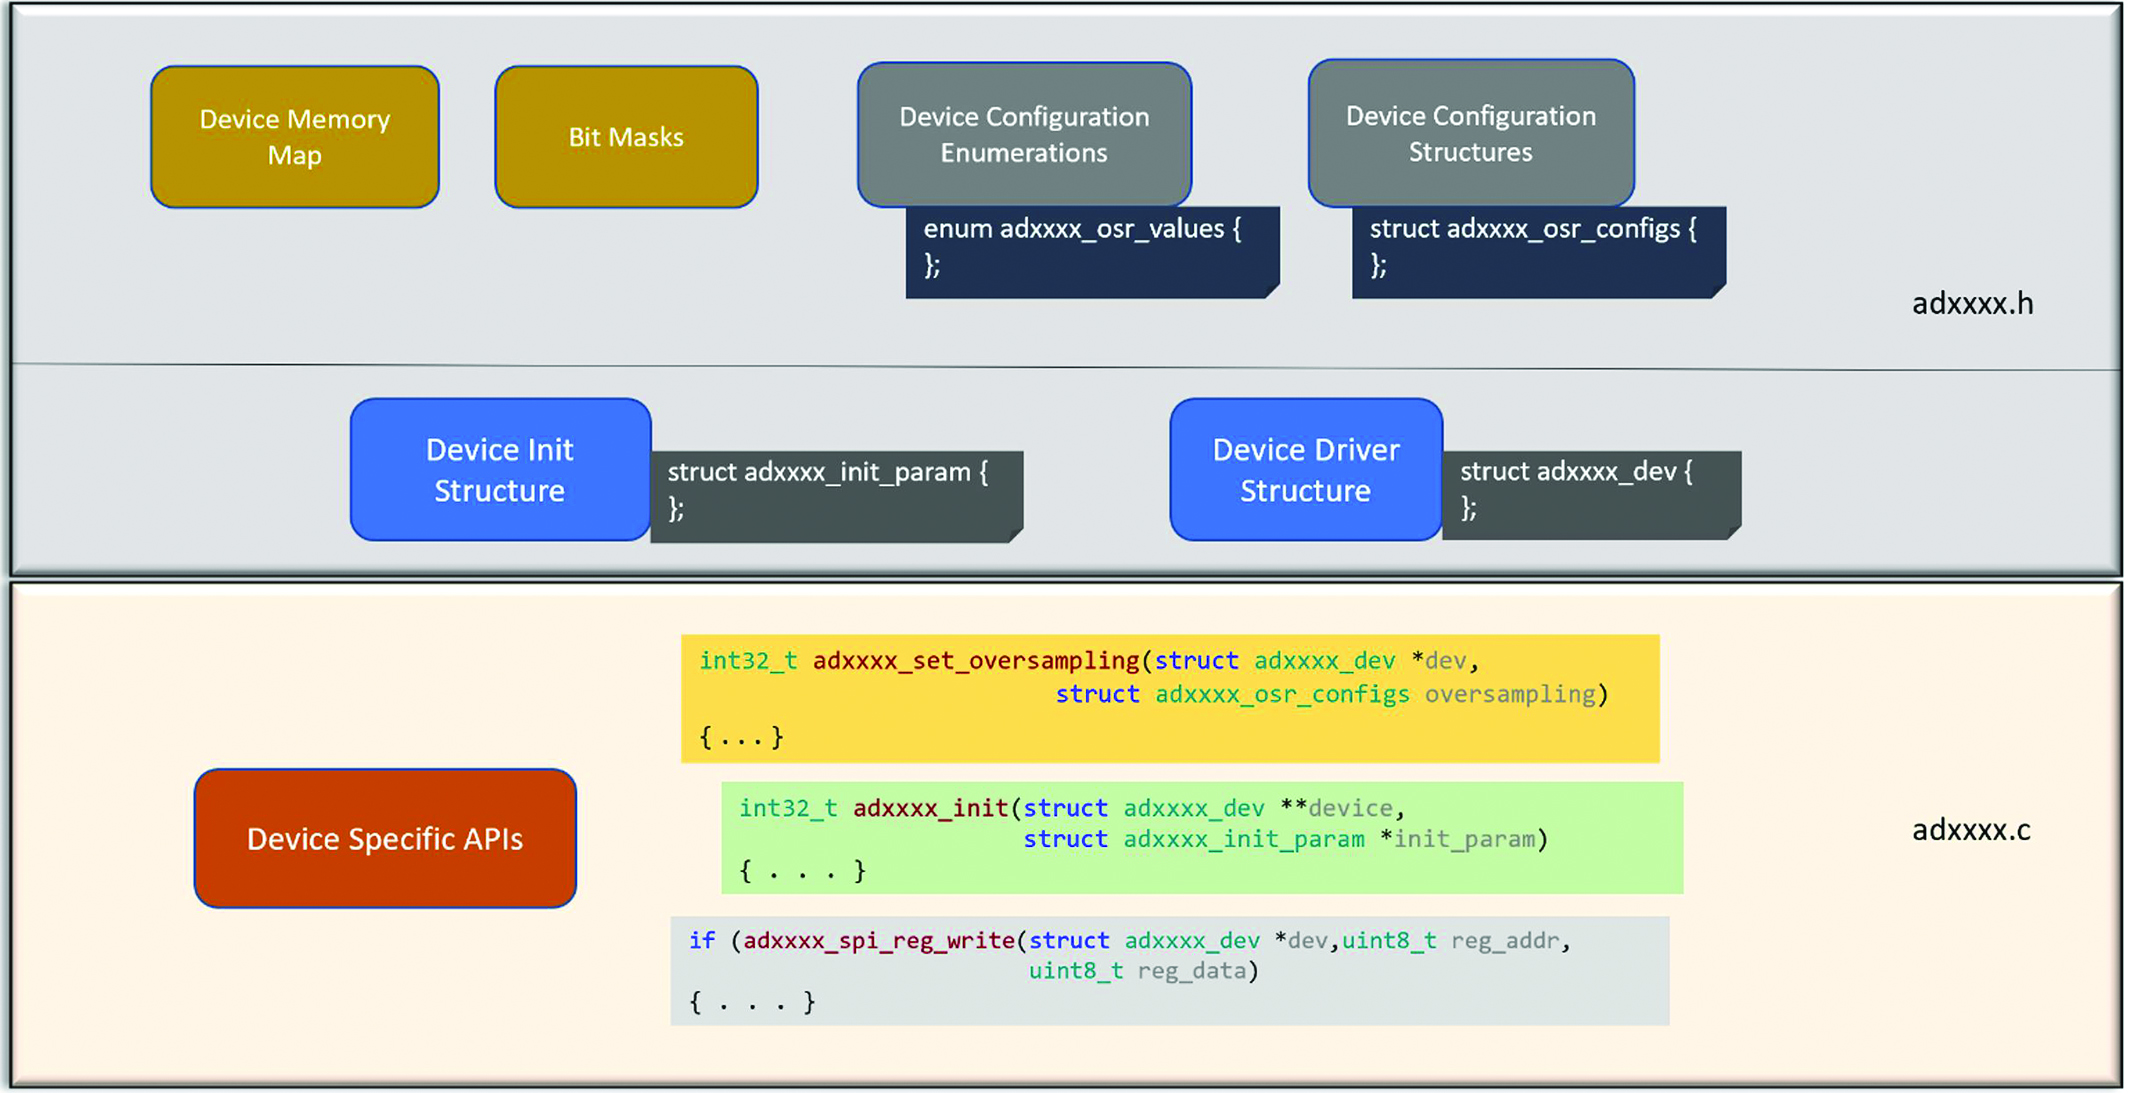This screenshot has height=1093, width=2130.
Task: Click adxxxx_osr_configs type in yellow box
Action: [x=1282, y=694]
